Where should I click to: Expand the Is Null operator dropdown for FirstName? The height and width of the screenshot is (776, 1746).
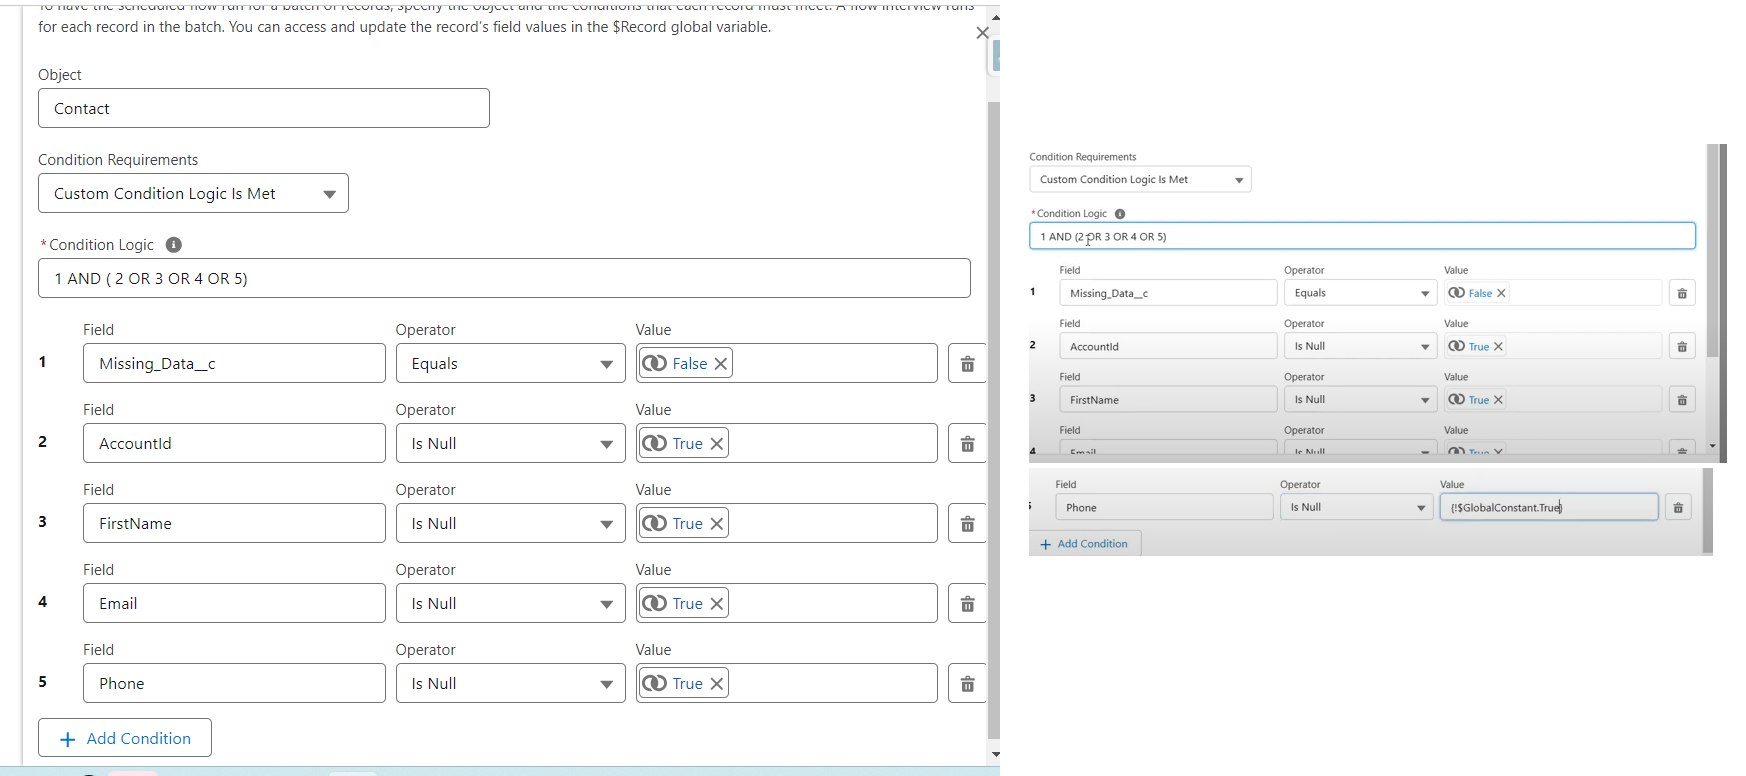click(511, 524)
